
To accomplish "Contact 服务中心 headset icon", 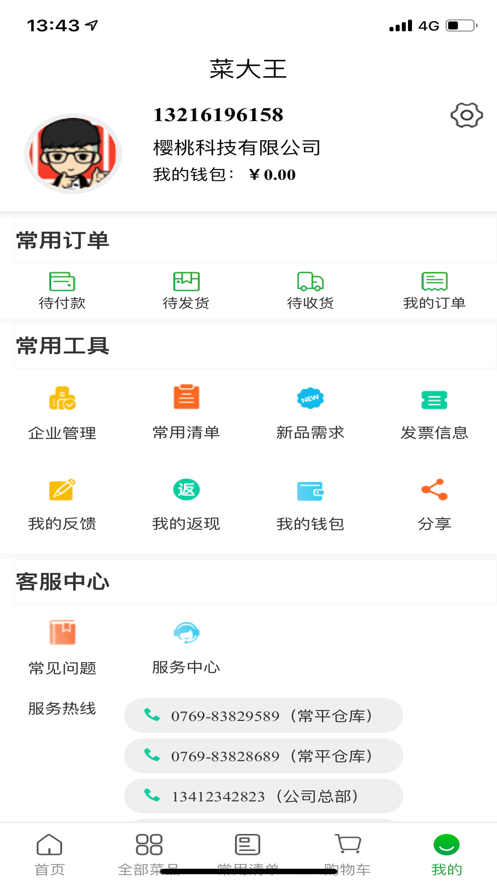I will [186, 632].
